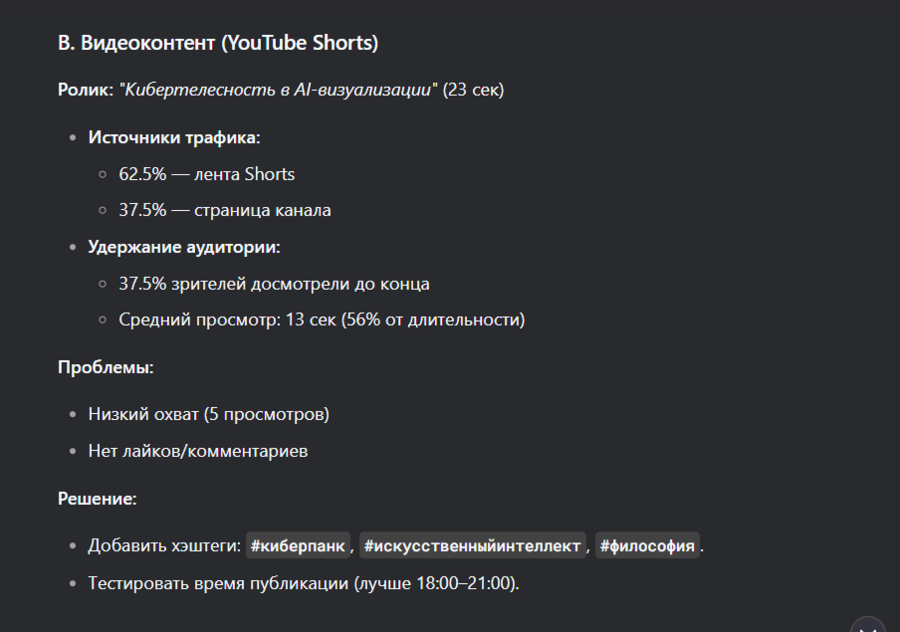Click '37.5% зрителей досмотрели до конца' line
Viewport: 900px width, 632px height.
[274, 284]
